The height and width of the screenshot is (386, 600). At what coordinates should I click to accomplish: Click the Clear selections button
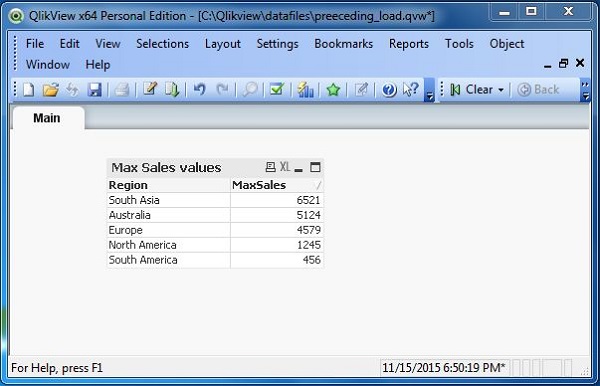473,90
